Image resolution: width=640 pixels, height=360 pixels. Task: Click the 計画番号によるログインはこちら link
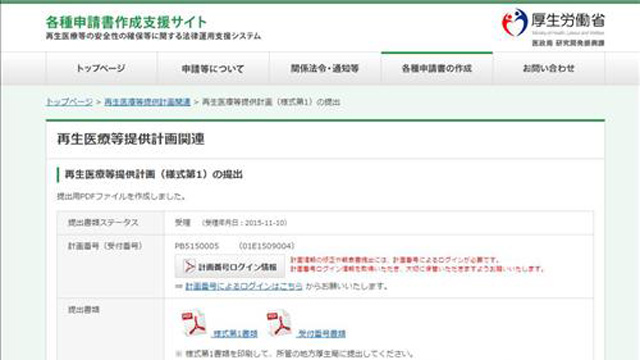tap(244, 286)
